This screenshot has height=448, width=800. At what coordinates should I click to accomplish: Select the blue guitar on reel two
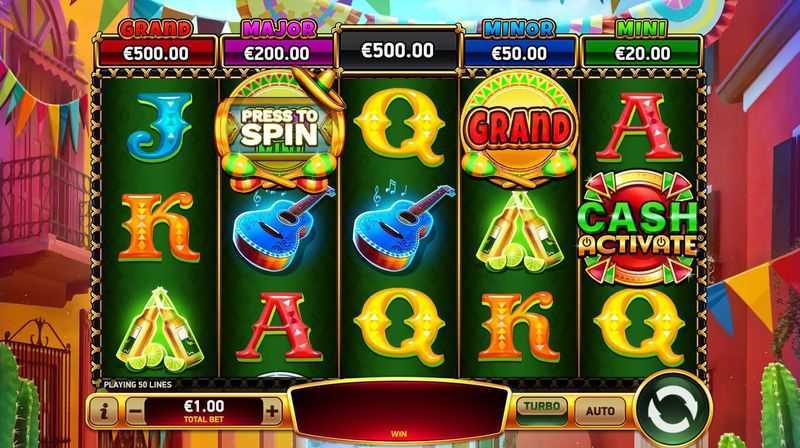283,229
